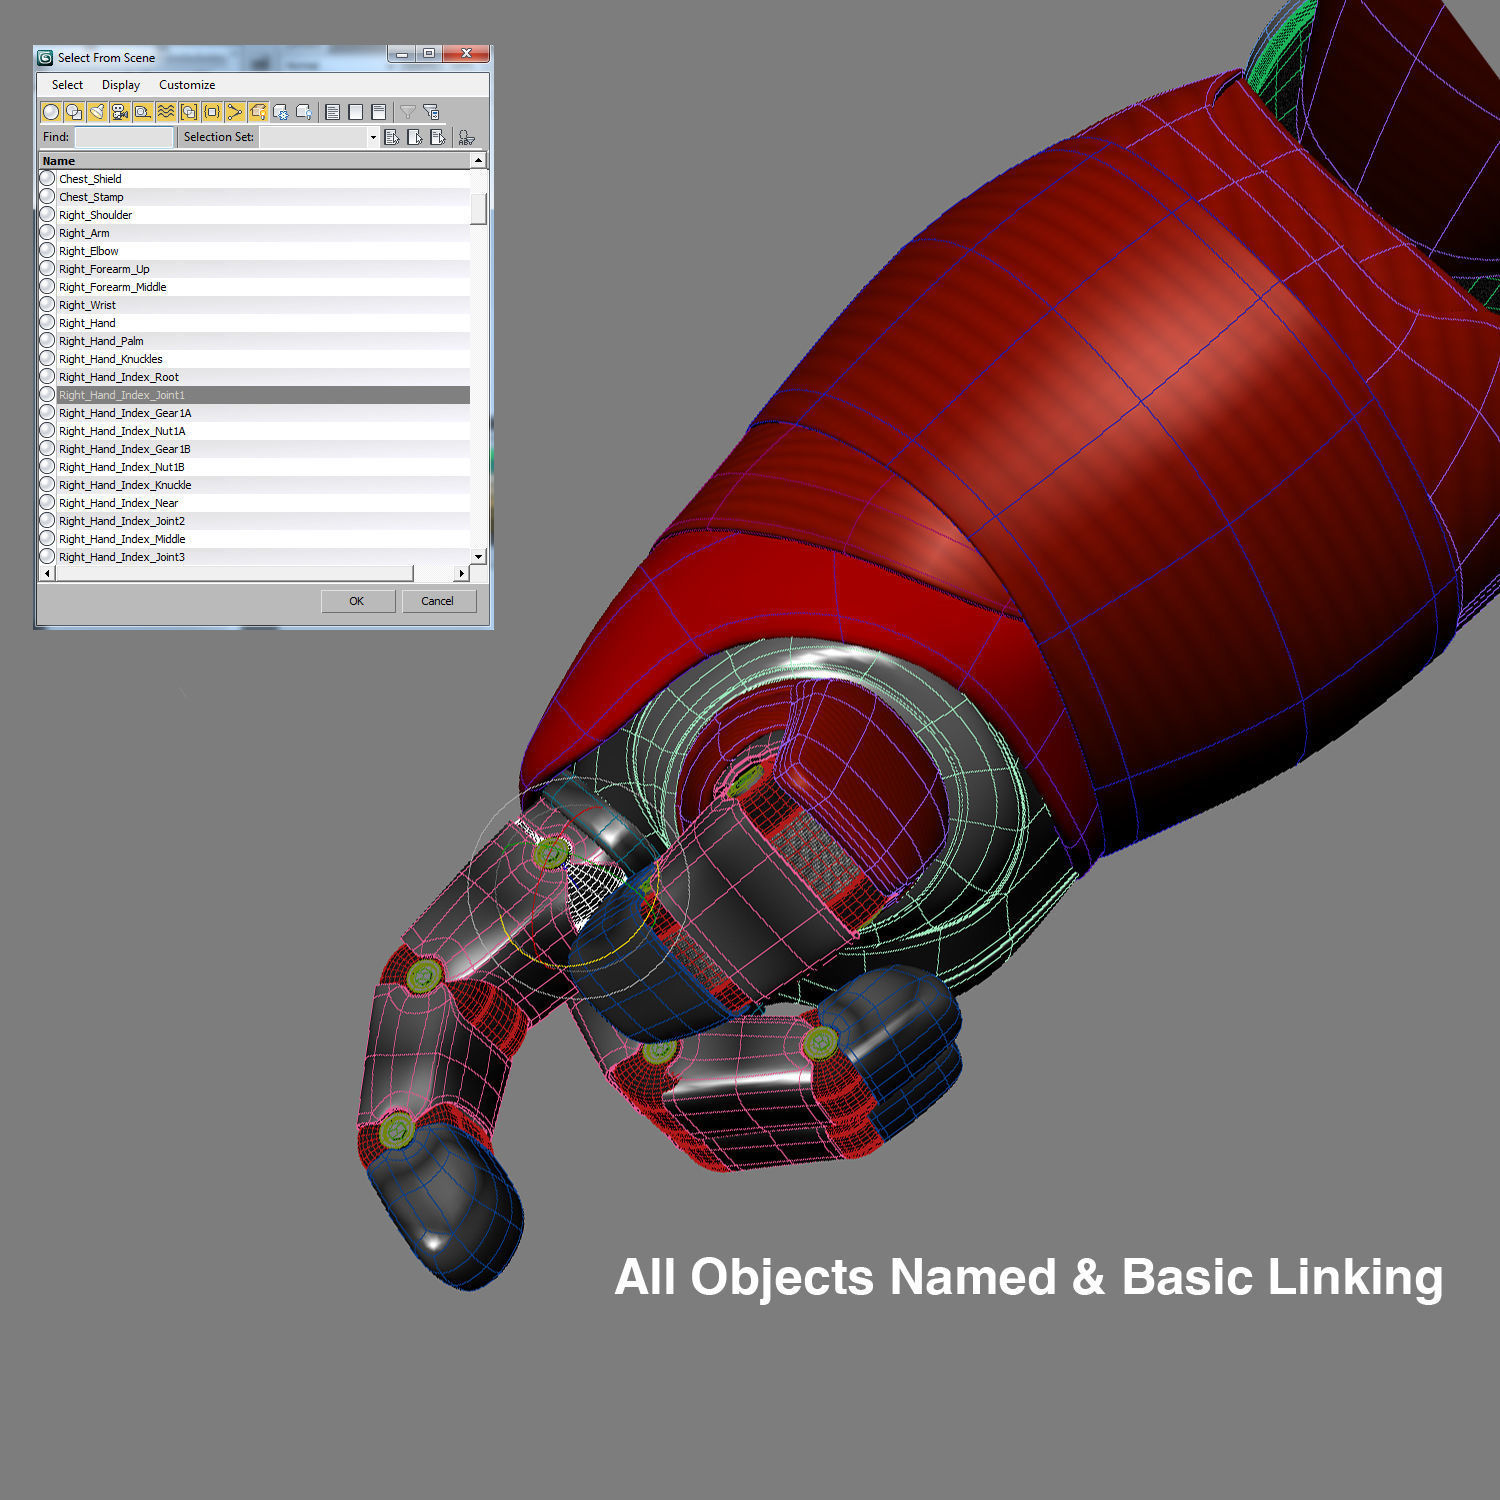Select the Right_Hand_Index_Nut1B object row

(254, 467)
